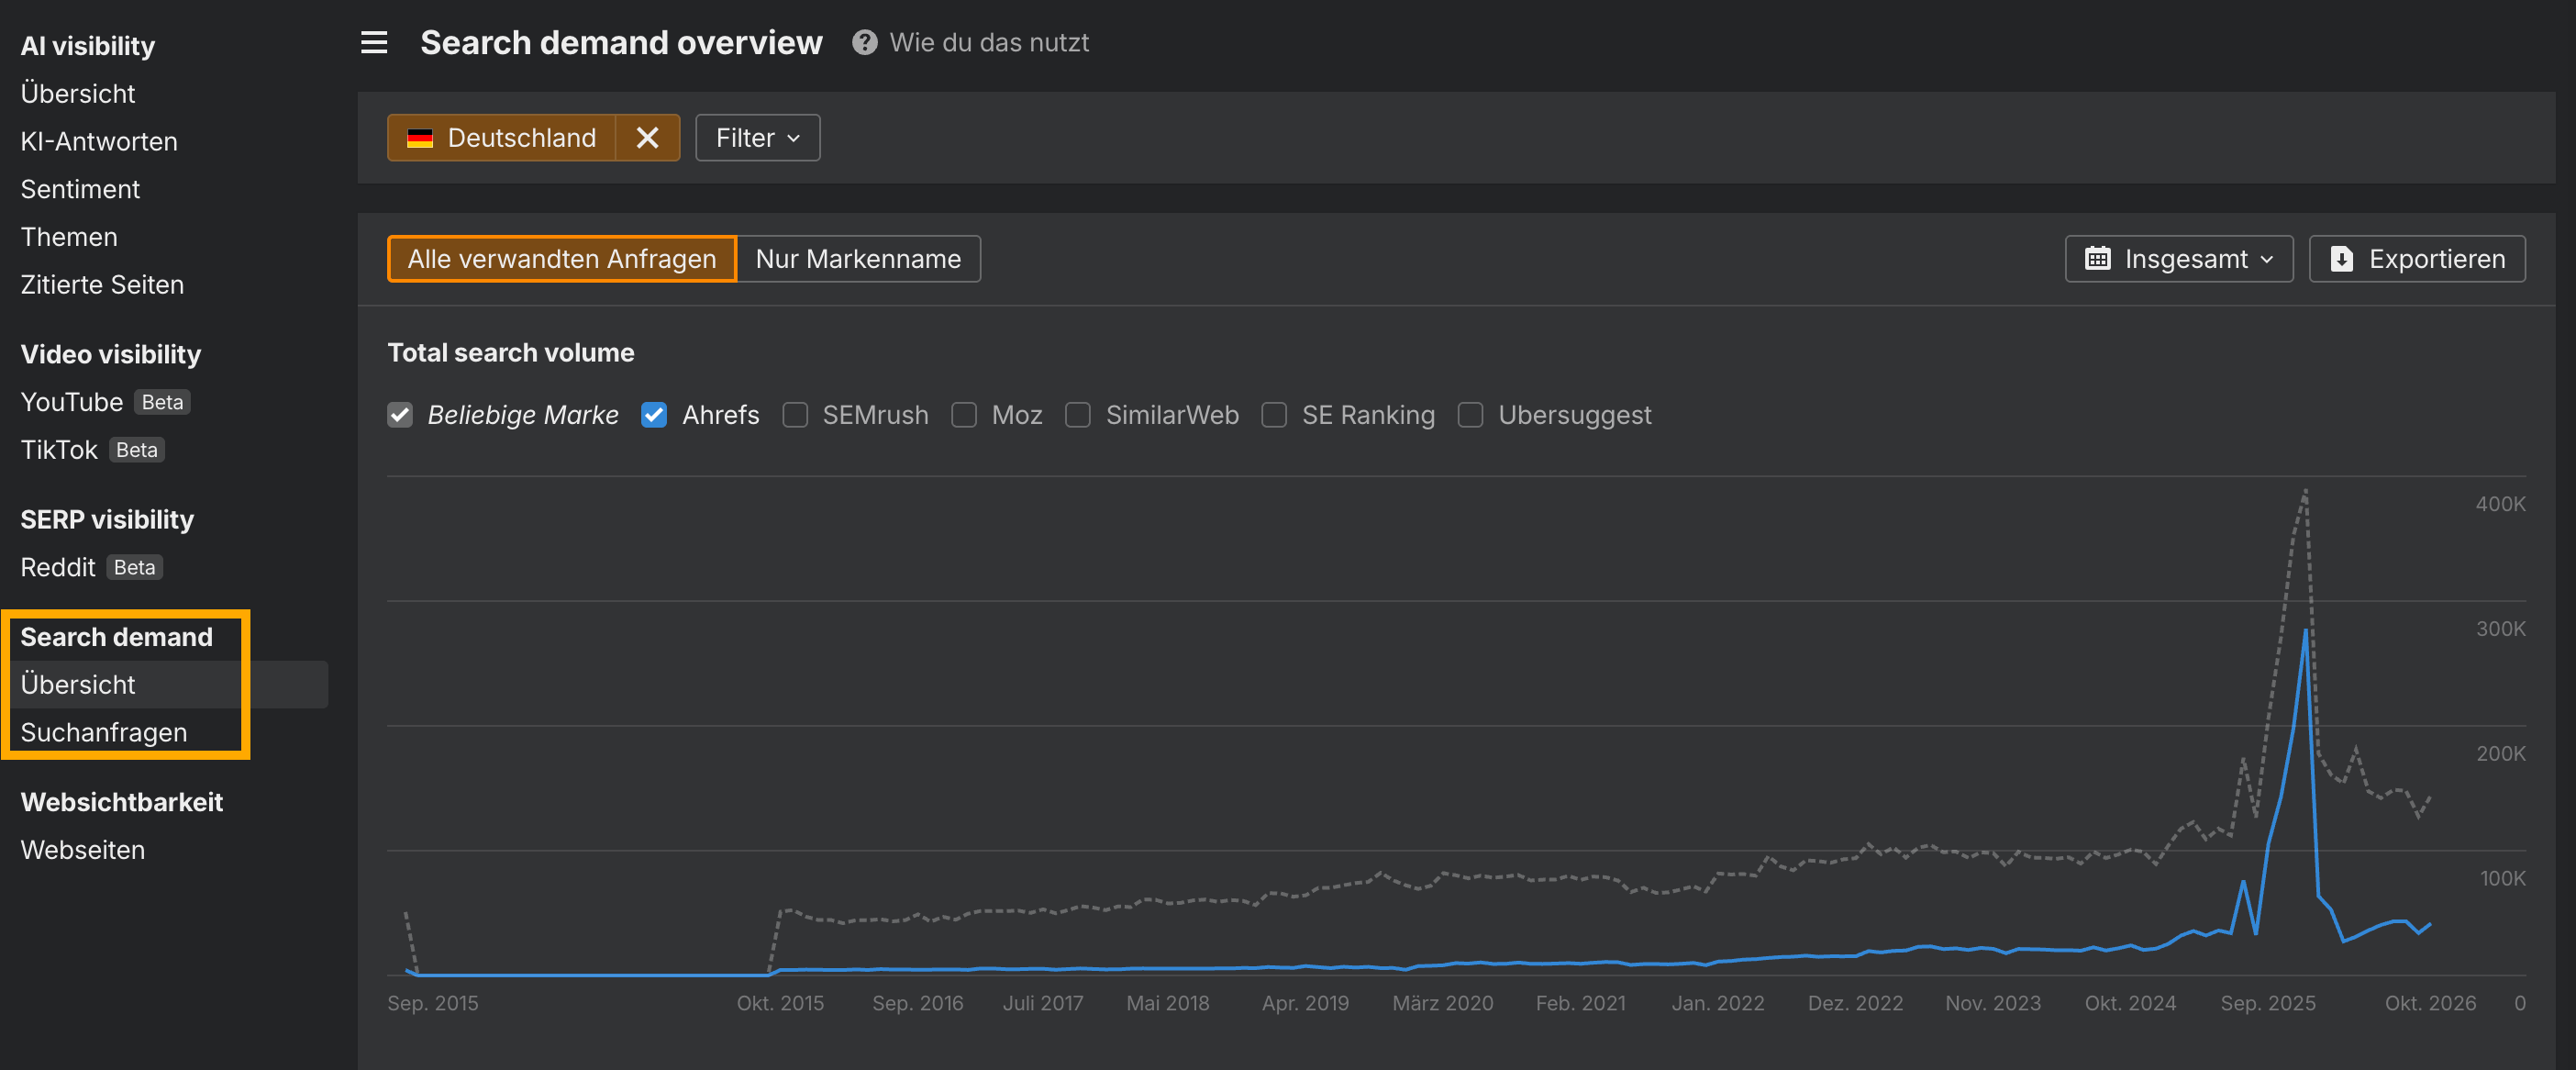Go to Sentiment in sidebar
This screenshot has height=1070, width=2576.
80,189
